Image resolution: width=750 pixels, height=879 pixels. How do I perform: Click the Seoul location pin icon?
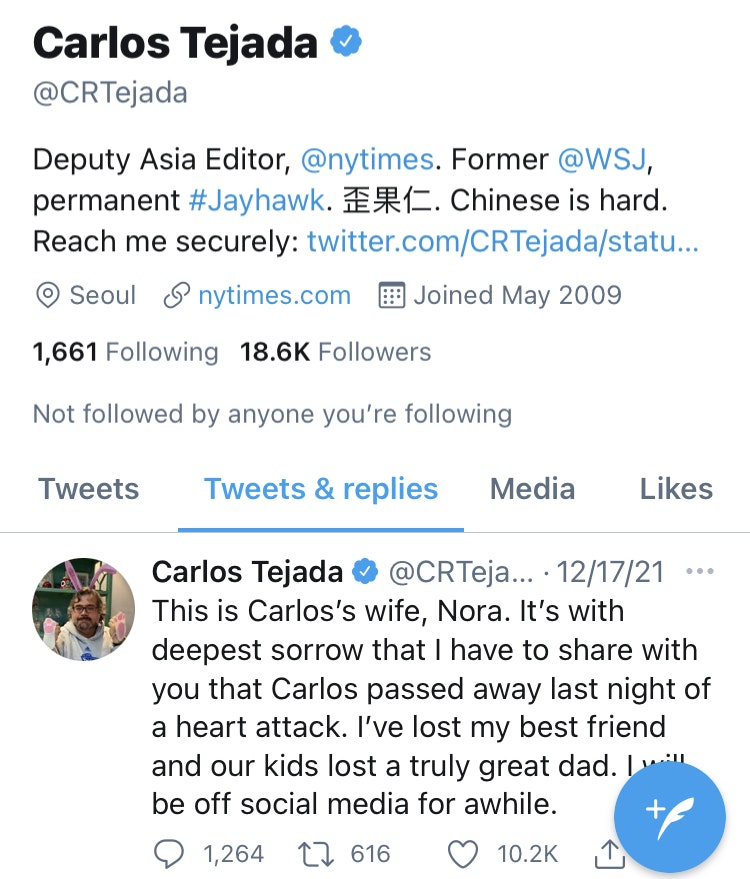coord(46,296)
